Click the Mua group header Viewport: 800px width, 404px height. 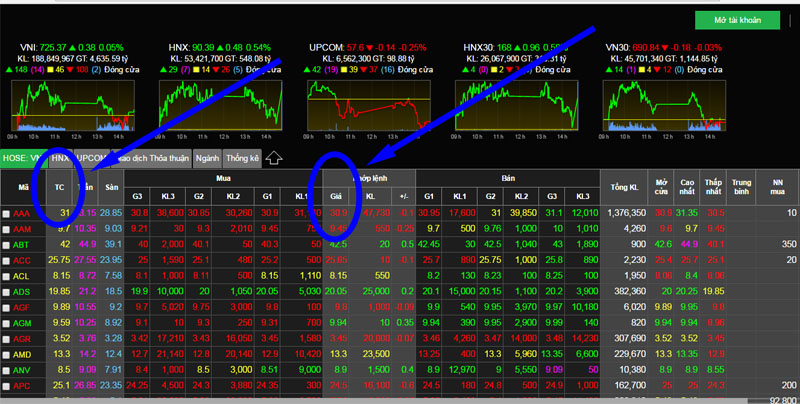(223, 178)
